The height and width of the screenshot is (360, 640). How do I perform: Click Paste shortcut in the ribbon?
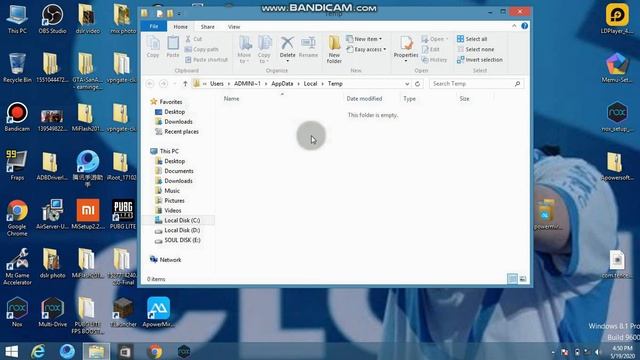coord(206,60)
